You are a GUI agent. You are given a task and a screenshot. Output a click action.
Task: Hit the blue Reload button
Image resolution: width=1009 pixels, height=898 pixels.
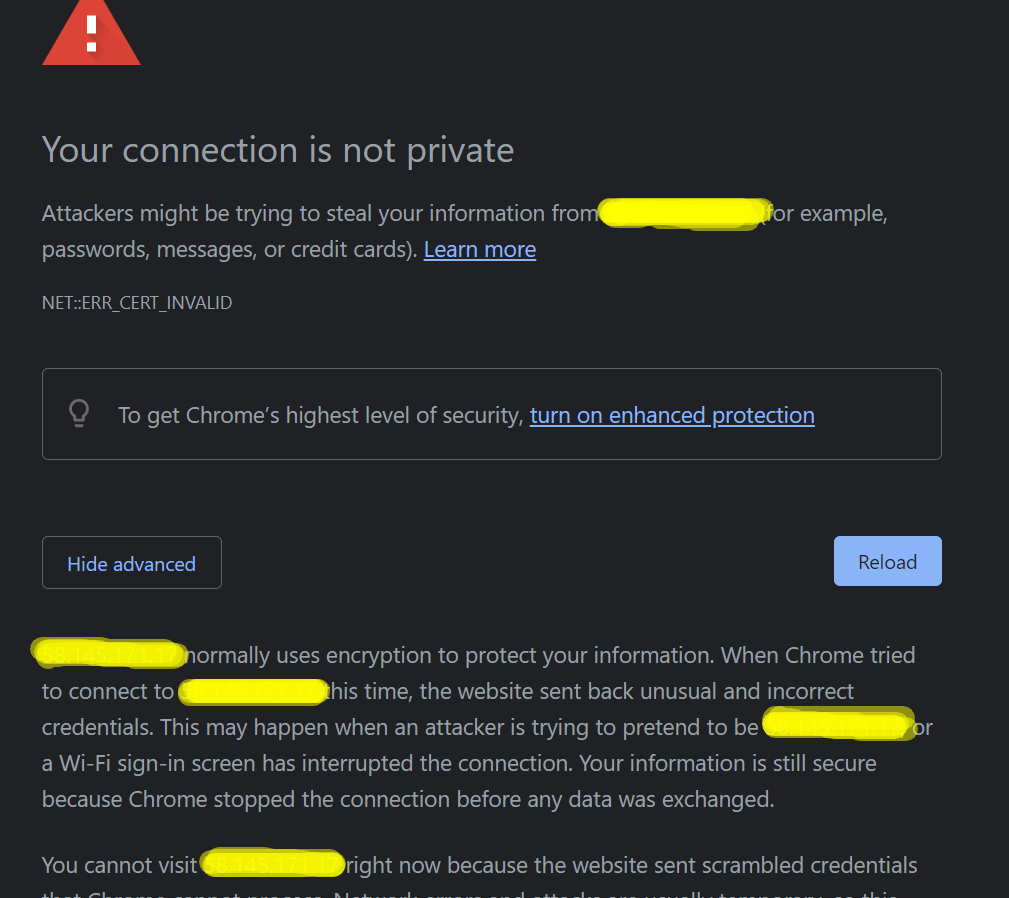click(887, 562)
